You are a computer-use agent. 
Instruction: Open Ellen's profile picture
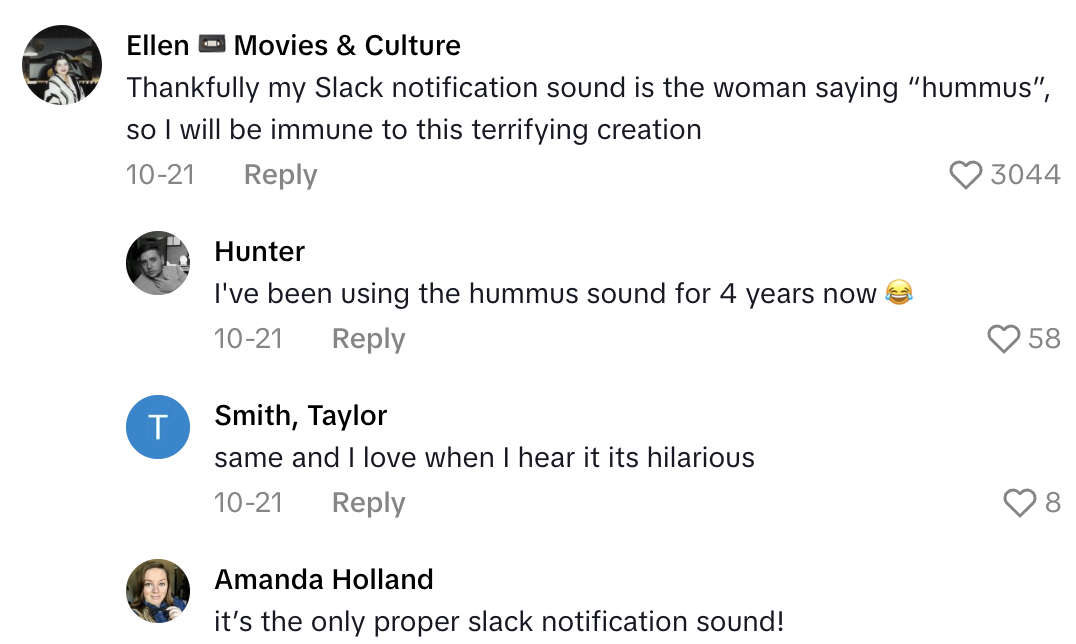(x=62, y=65)
